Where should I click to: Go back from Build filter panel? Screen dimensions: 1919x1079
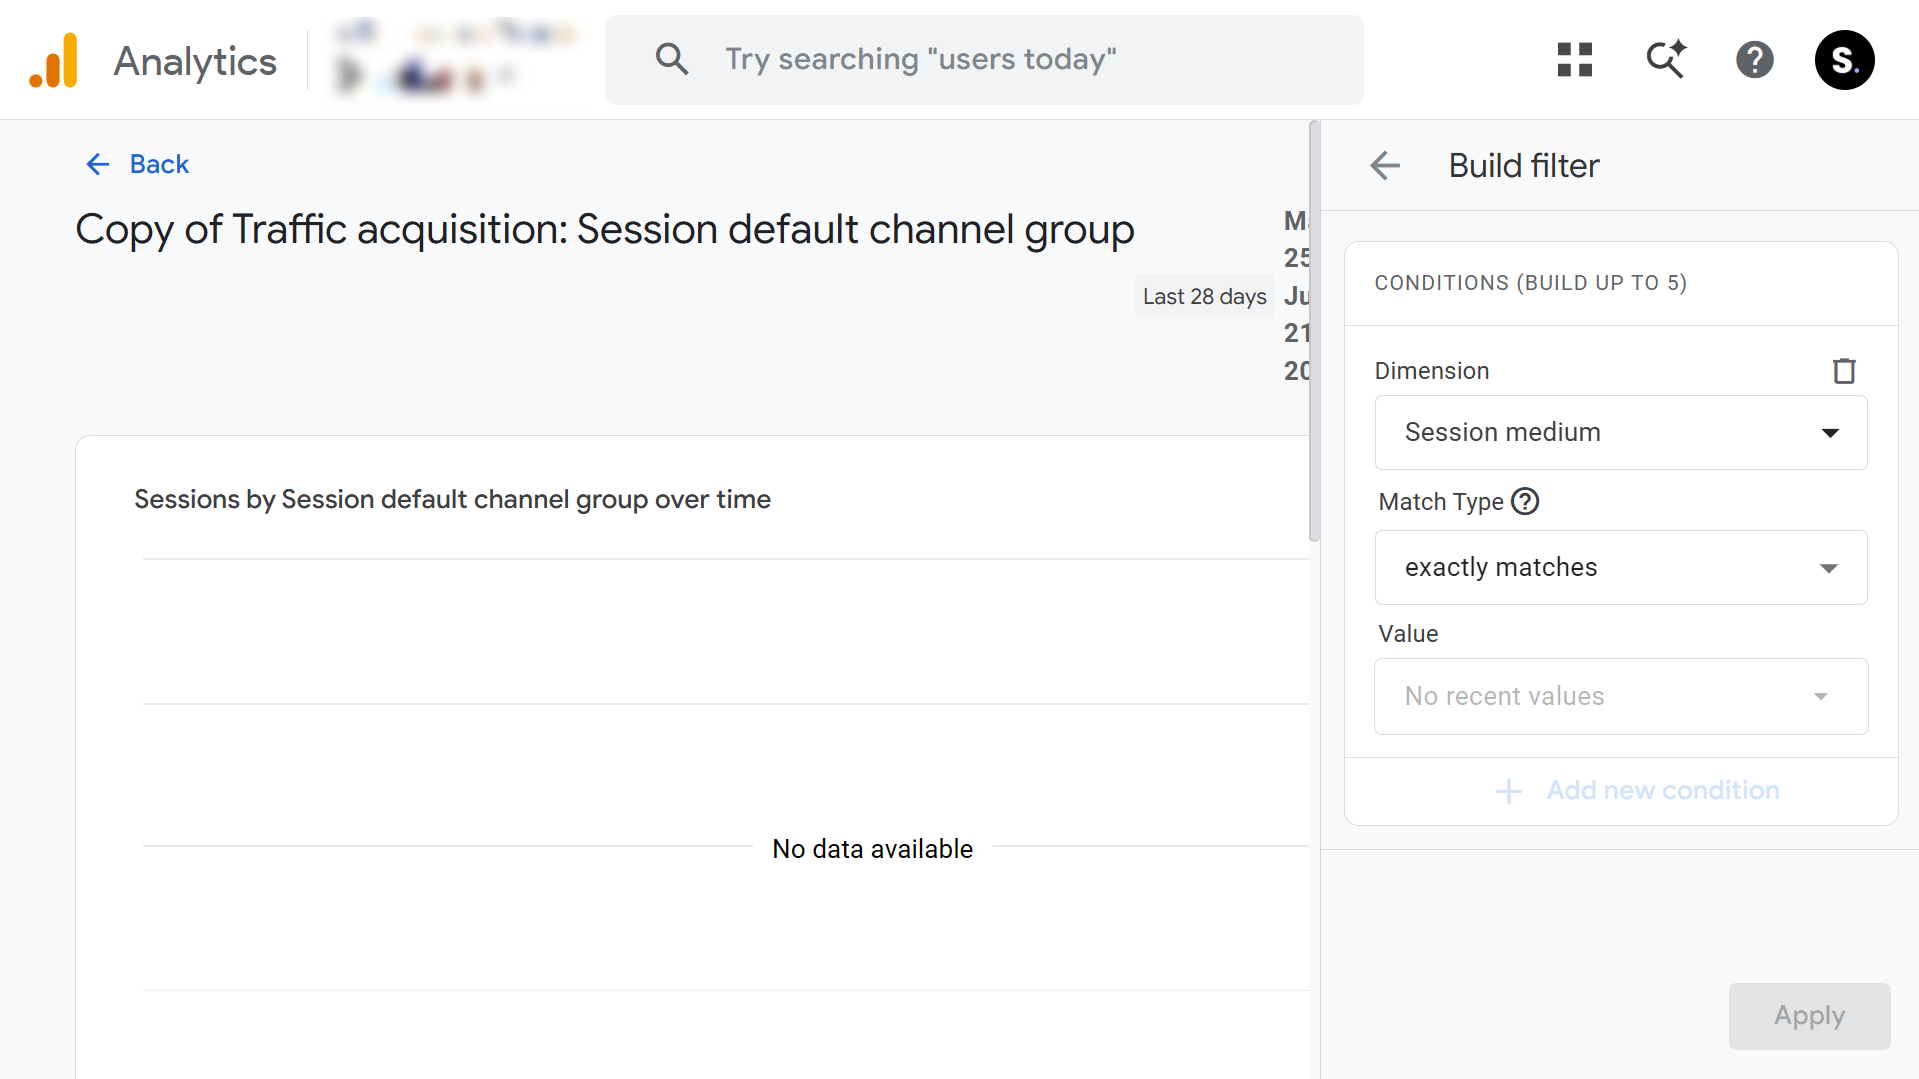(x=1385, y=165)
